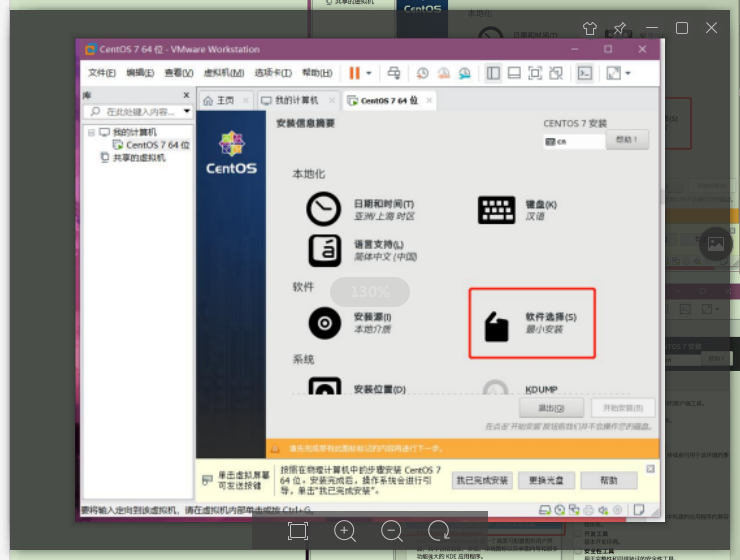The width and height of the screenshot is (740, 560).
Task: Dismiss the install hint bar close icon
Action: click(650, 468)
